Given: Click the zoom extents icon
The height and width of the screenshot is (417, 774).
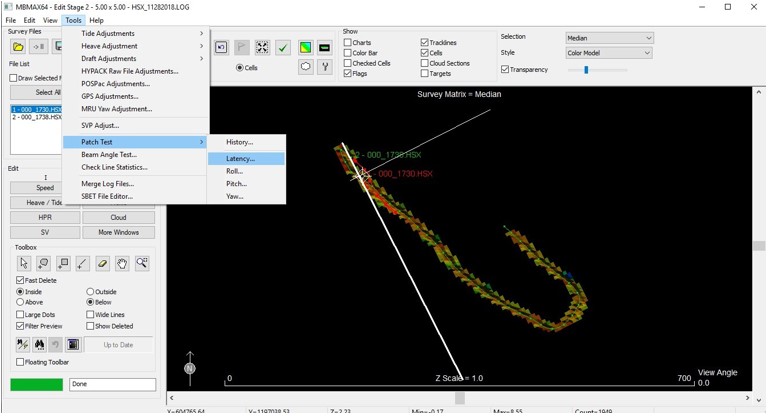Looking at the screenshot, I should tap(262, 47).
